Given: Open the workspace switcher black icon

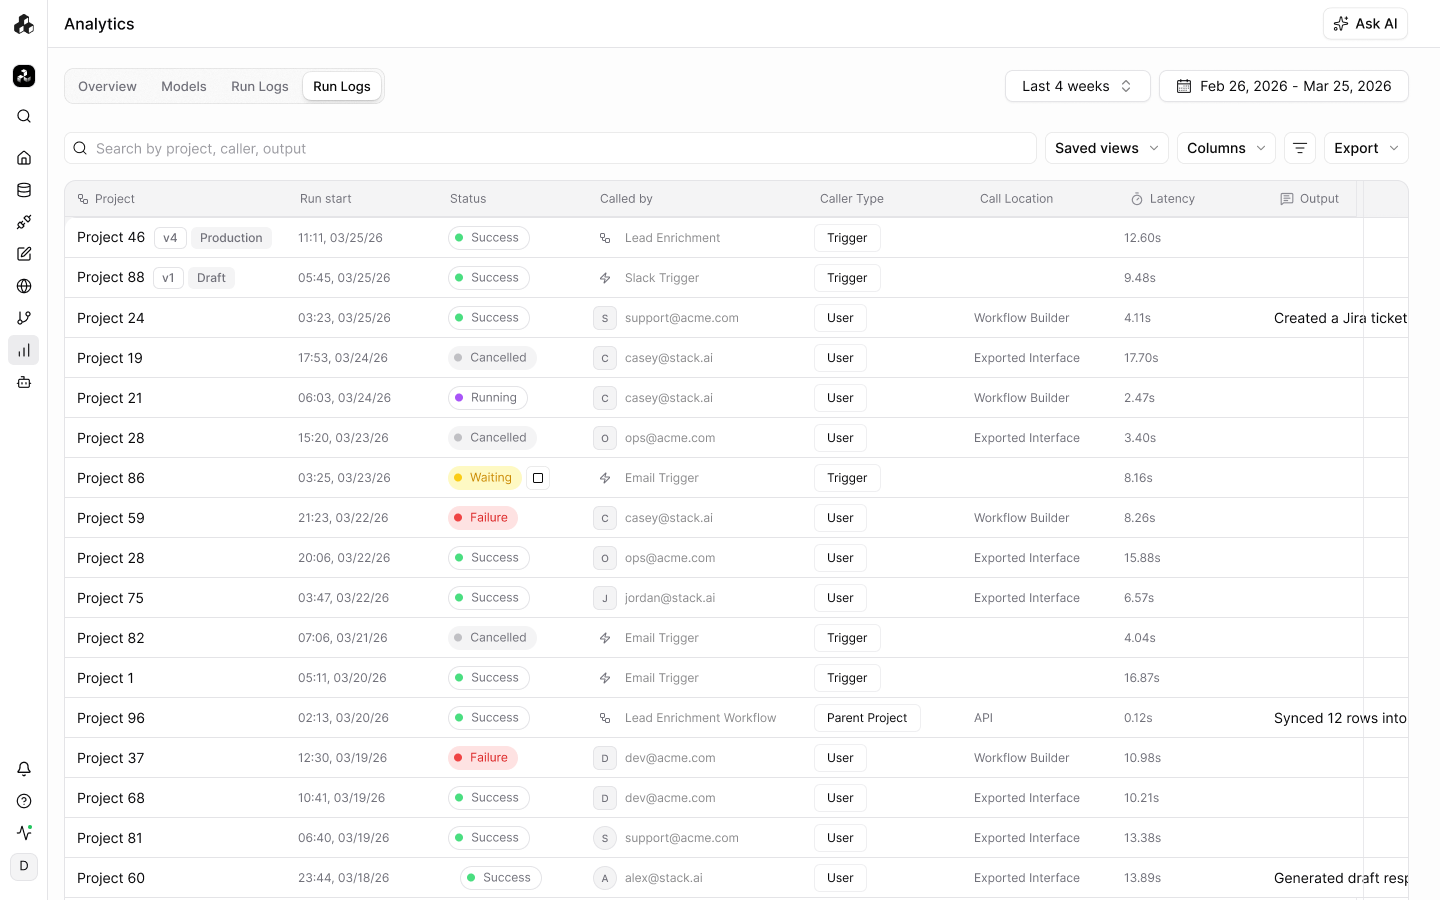Looking at the screenshot, I should [x=24, y=76].
